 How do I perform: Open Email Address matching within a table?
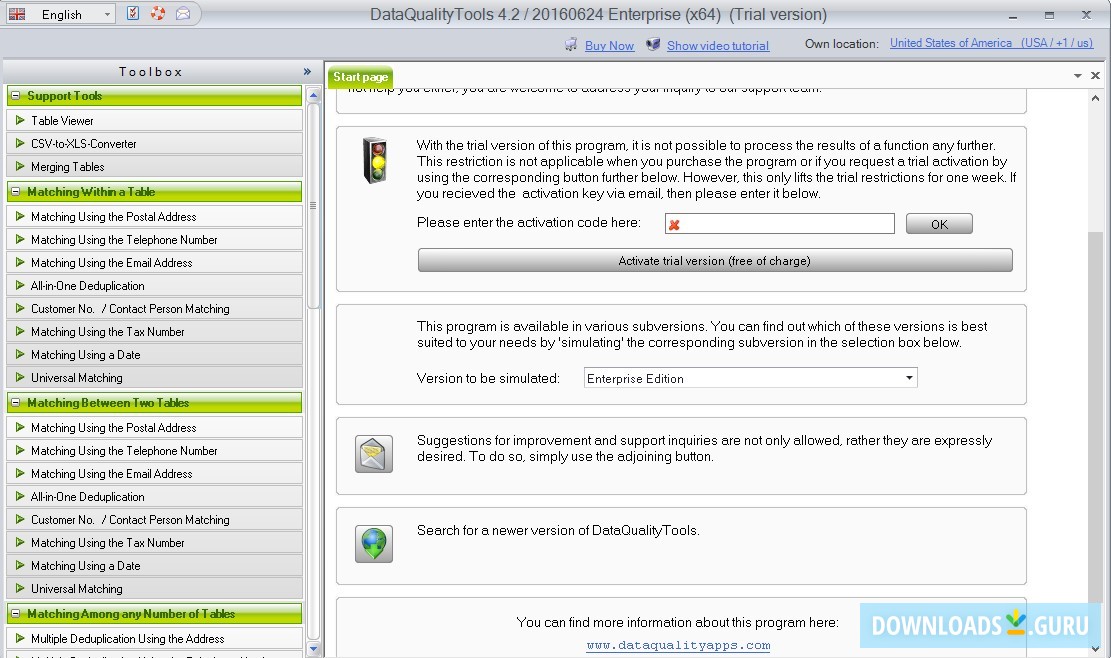[x=154, y=263]
